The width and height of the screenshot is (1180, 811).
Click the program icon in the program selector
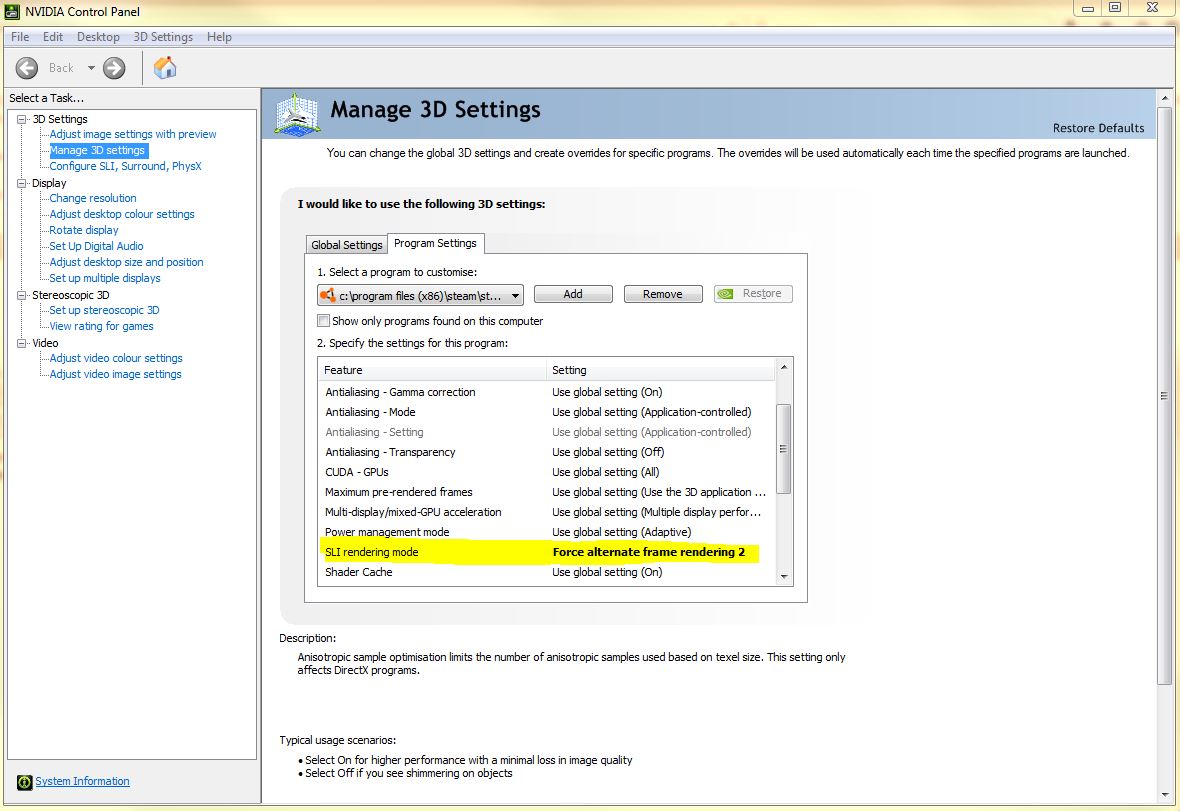(327, 295)
